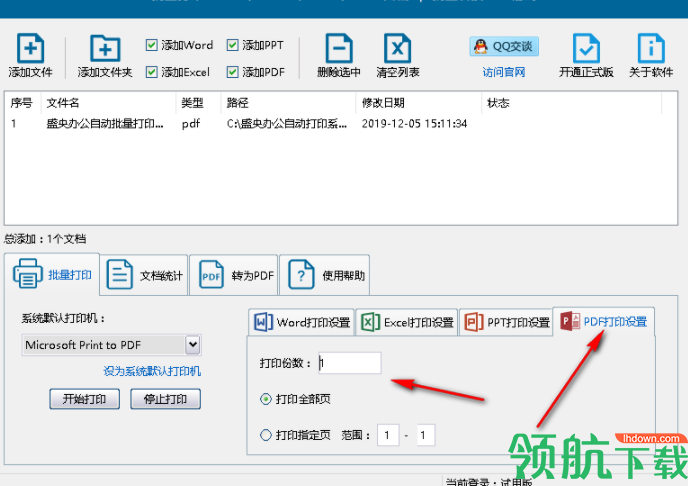Expand the Microsoft Print to PDF dropdown
Screen dimensions: 688x486
pyautogui.click(x=193, y=345)
